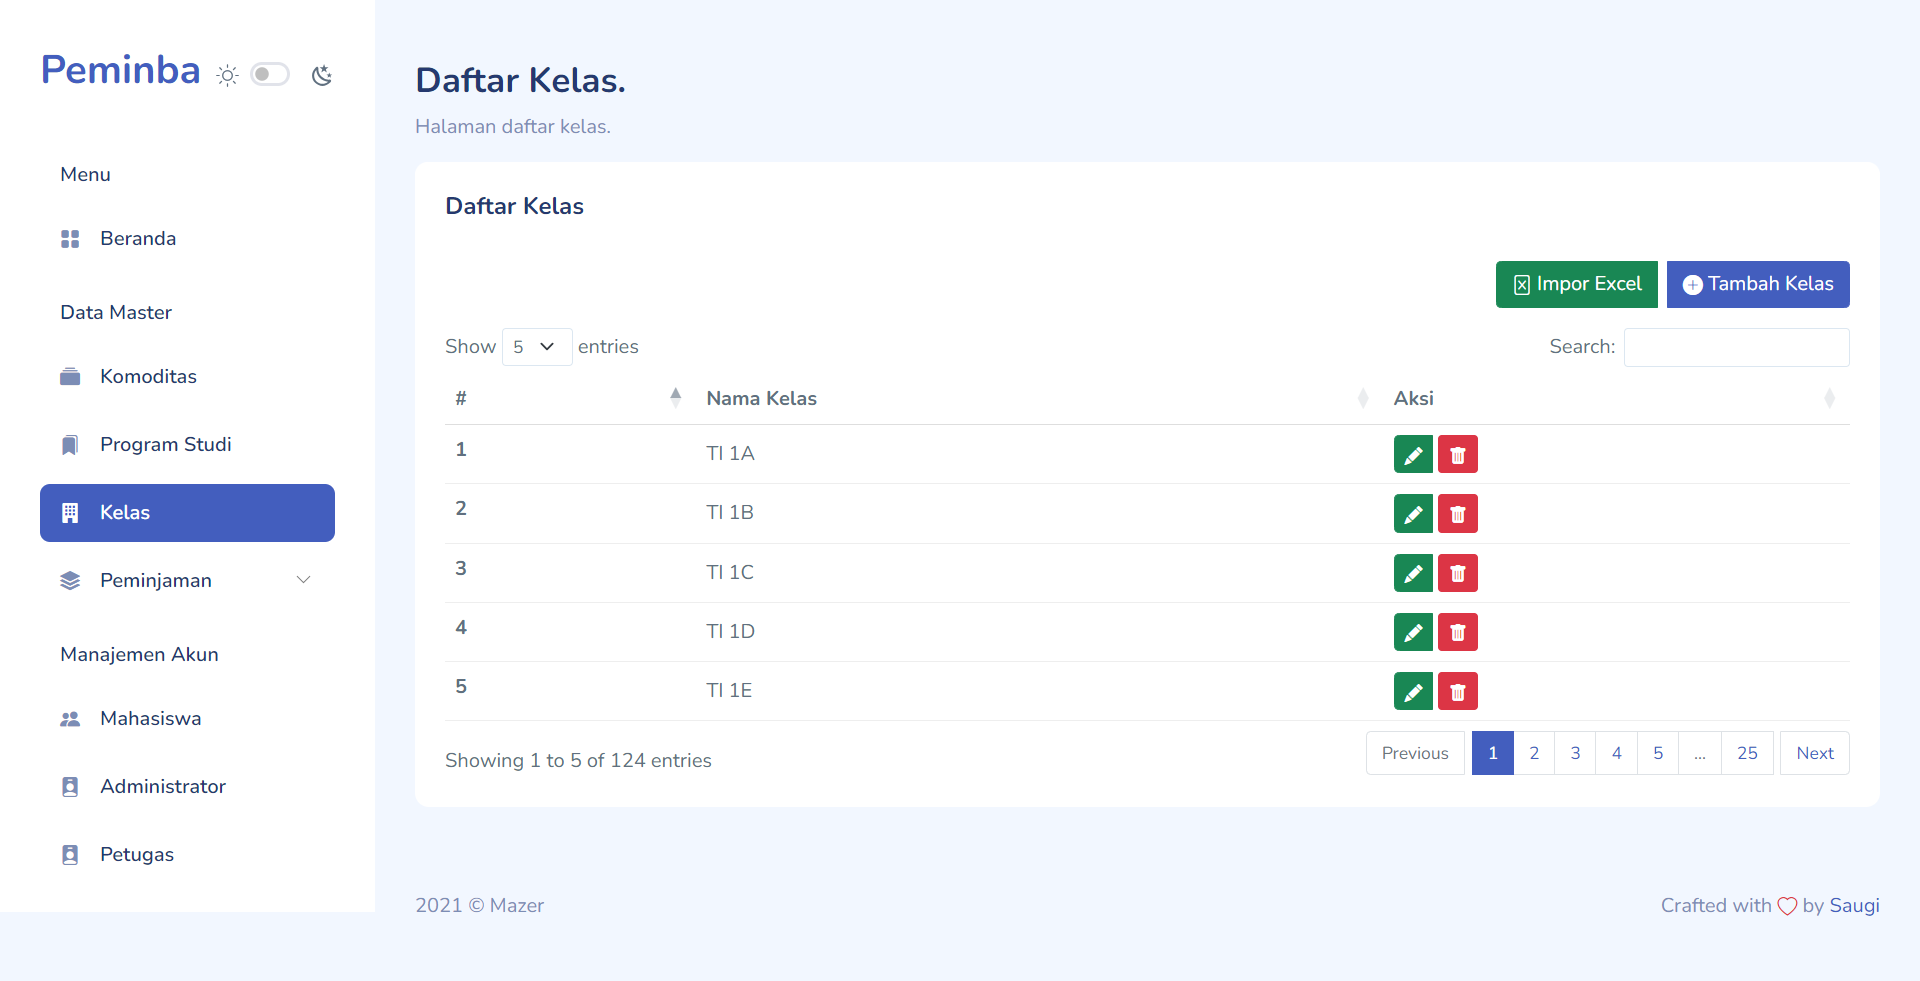Open Beranda menu item
This screenshot has height=981, width=1920.
click(x=188, y=239)
